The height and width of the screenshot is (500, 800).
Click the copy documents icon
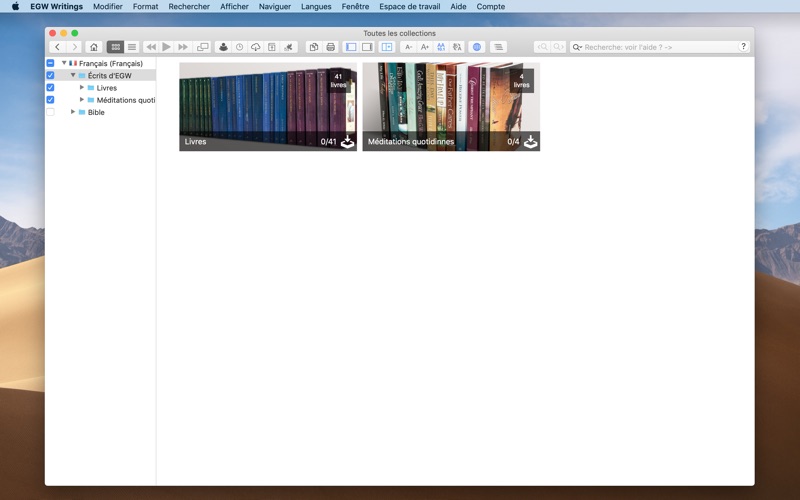pos(314,47)
